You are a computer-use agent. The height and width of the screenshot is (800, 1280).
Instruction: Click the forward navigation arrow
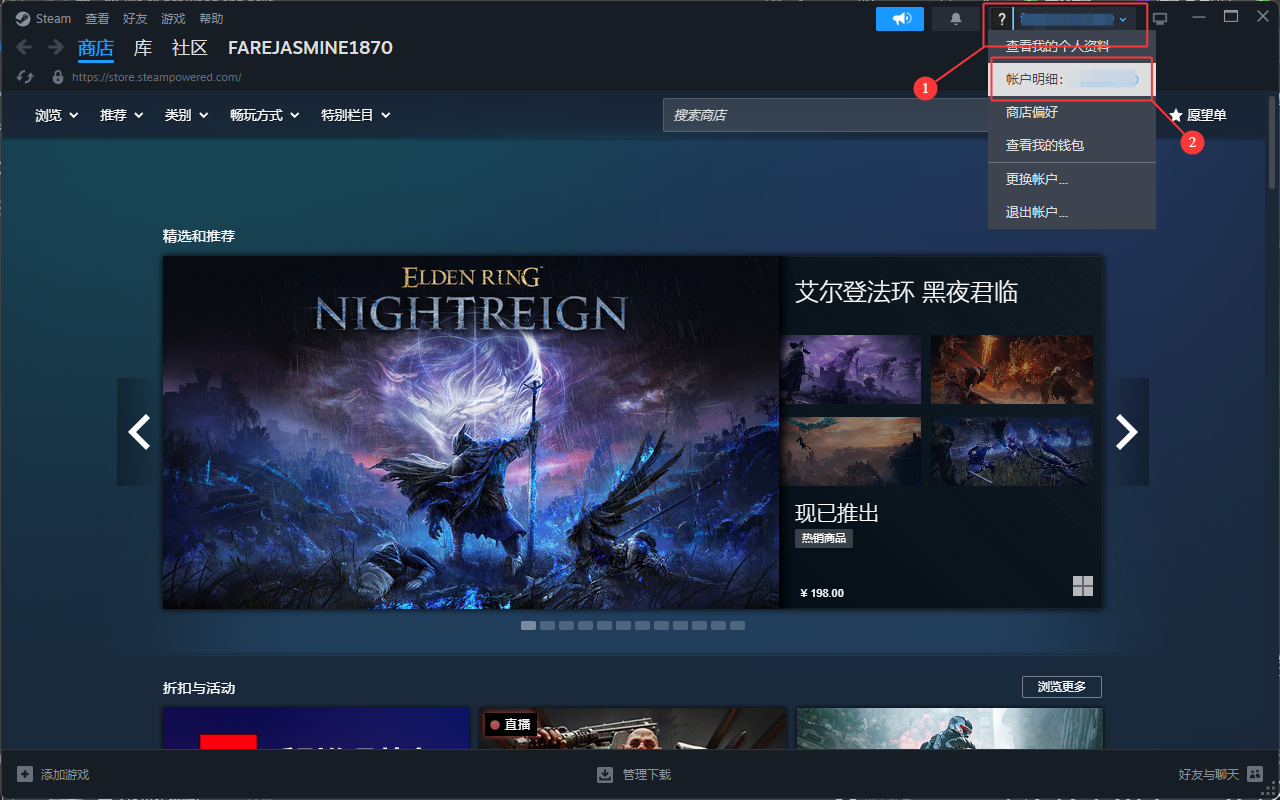[x=56, y=48]
